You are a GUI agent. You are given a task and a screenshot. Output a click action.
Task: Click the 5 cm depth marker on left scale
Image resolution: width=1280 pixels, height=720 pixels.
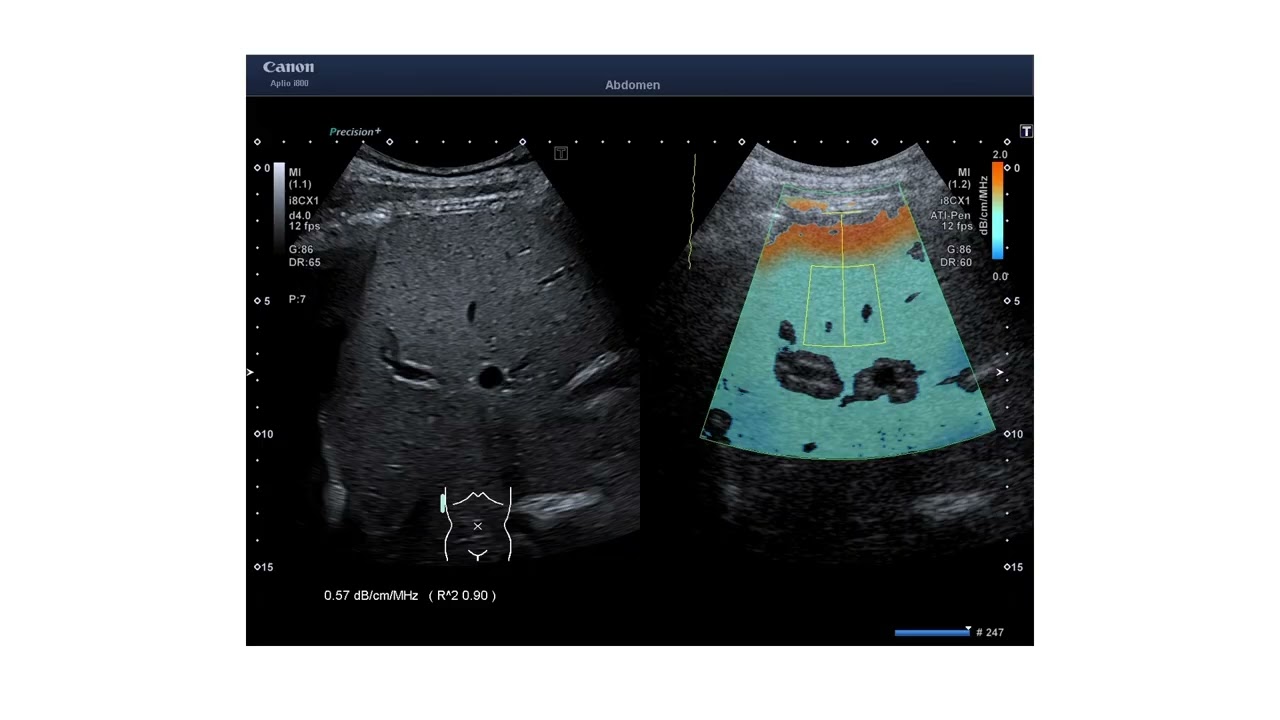click(x=262, y=301)
